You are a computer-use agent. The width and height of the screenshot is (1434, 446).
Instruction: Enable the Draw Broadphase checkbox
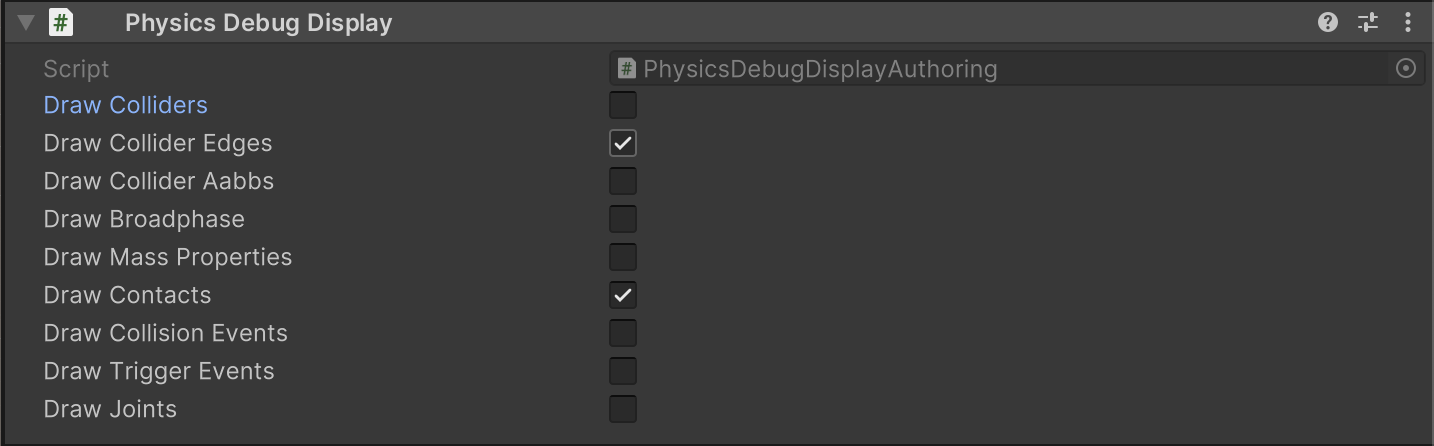click(x=623, y=219)
